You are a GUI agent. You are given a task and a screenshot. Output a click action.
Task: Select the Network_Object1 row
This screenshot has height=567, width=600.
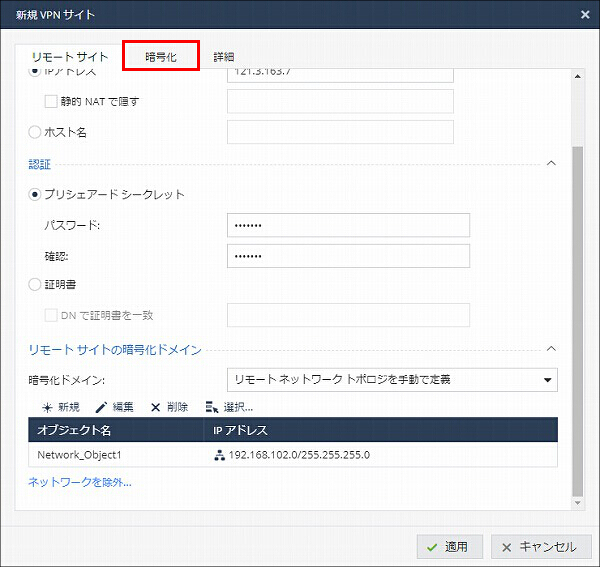[x=293, y=455]
